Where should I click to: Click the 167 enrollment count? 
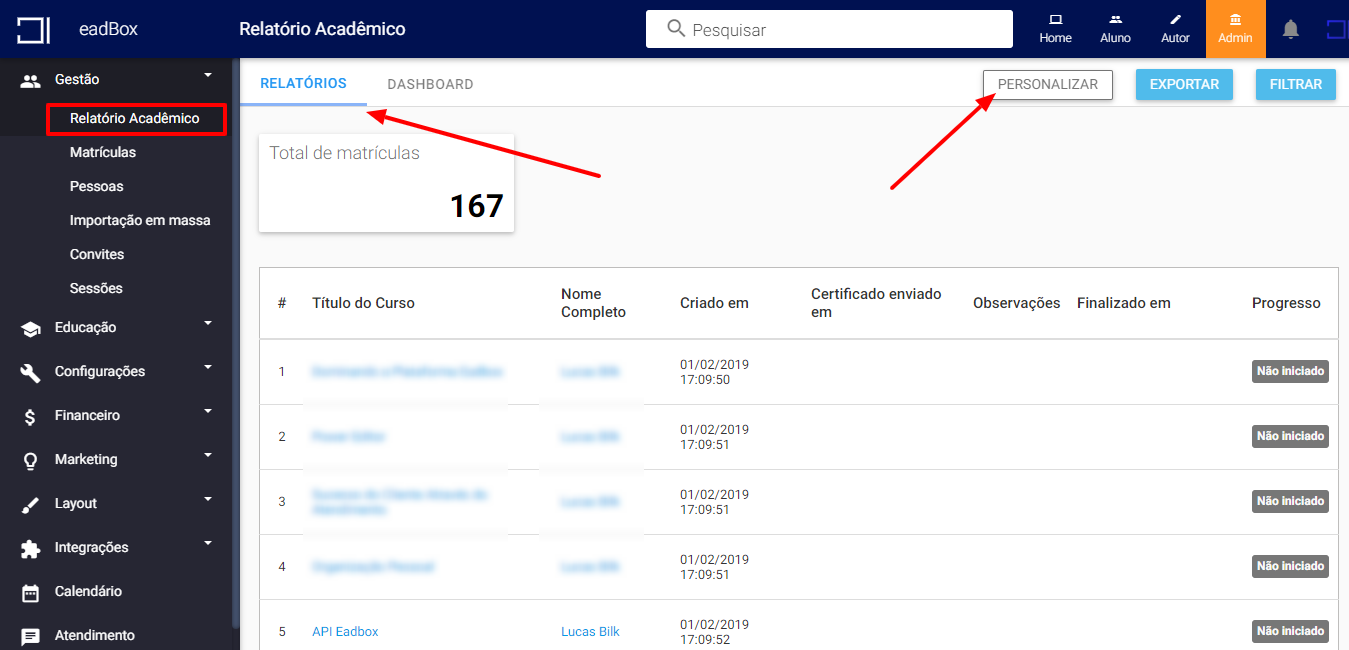click(476, 206)
